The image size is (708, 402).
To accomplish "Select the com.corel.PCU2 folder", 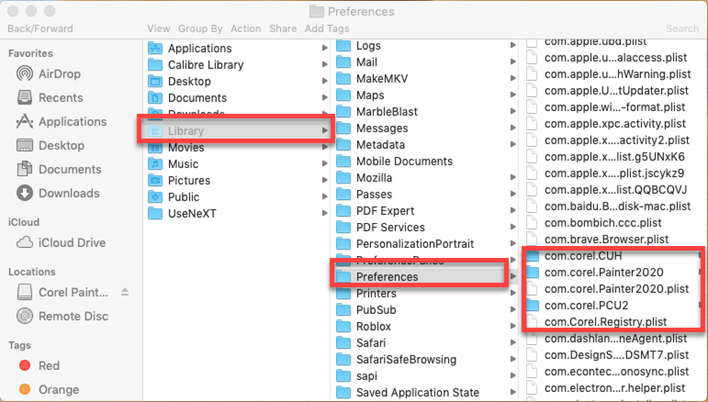I will coord(577,305).
